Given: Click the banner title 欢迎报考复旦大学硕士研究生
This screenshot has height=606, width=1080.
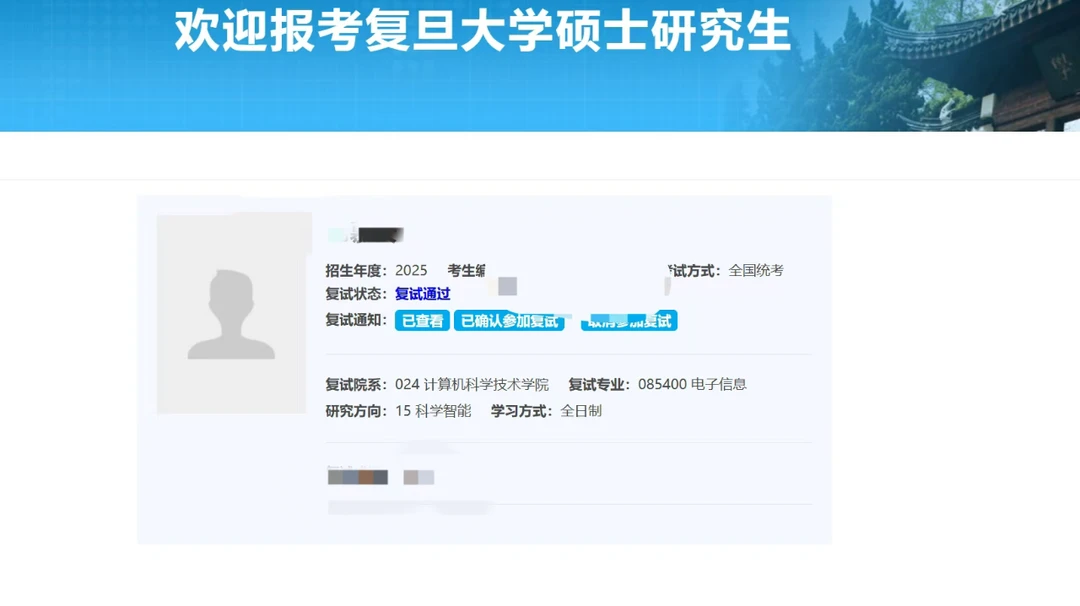Looking at the screenshot, I should pos(482,32).
